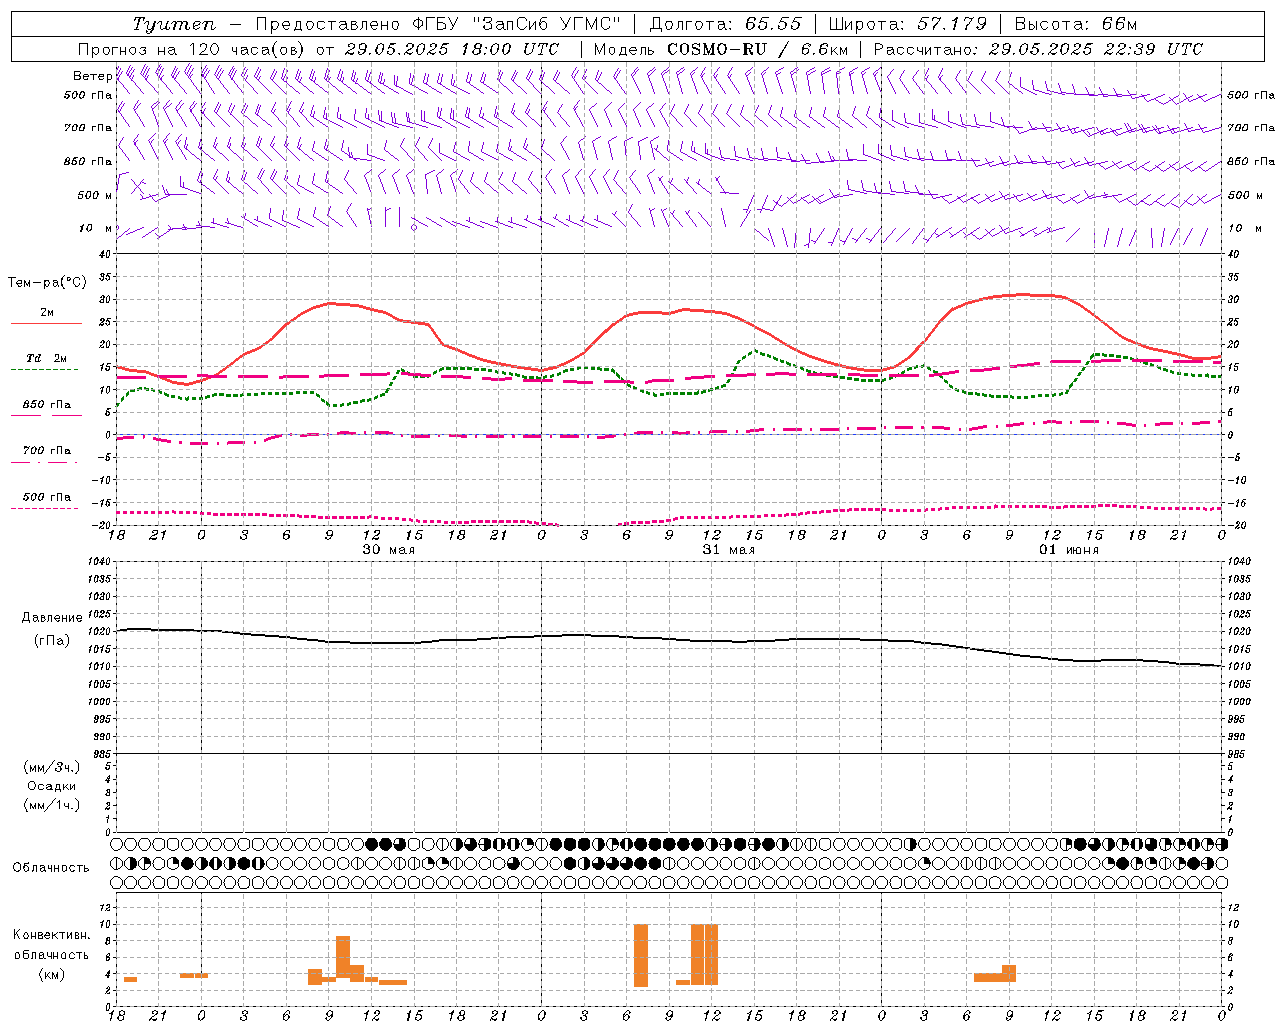Select the text "Предоставлено ФГБУ ЗапСиб УГМС"
This screenshot has width=1280, height=1024.
point(437,24)
